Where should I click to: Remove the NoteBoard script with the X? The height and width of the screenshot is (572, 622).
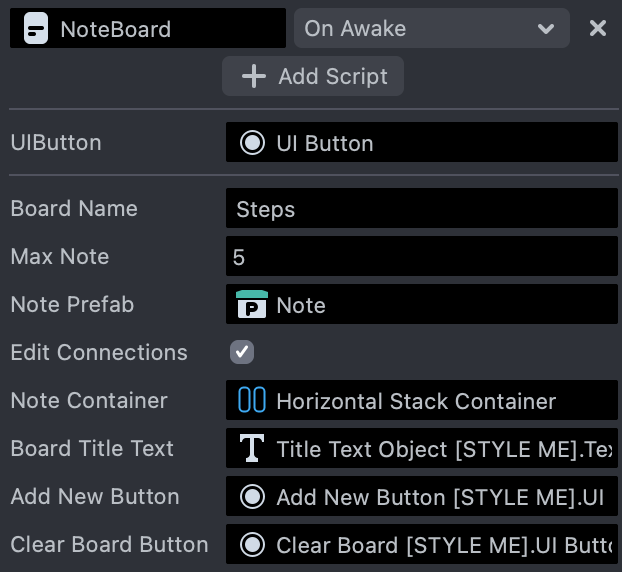[598, 28]
